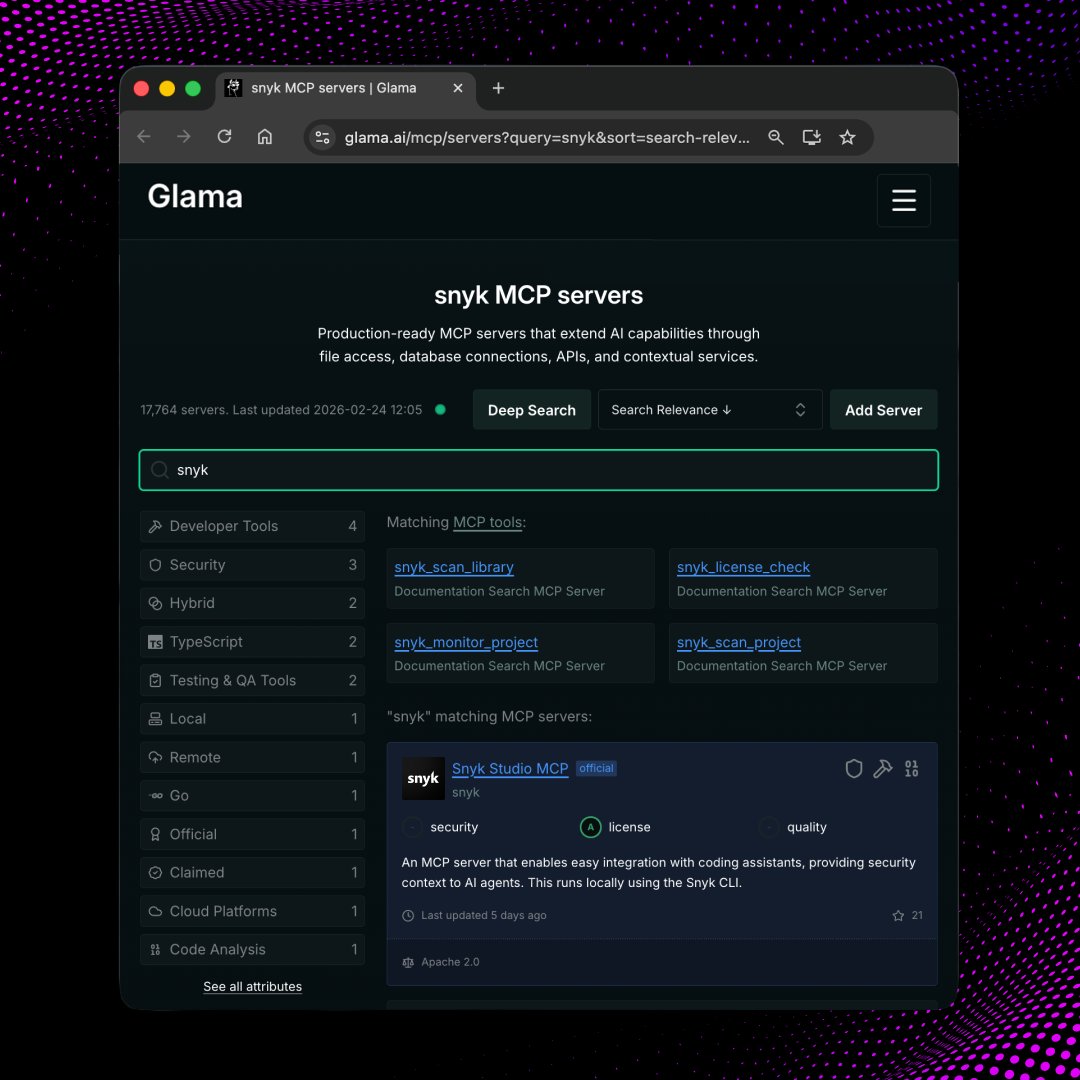Click the Last updated 5 days ago text

[x=484, y=915]
